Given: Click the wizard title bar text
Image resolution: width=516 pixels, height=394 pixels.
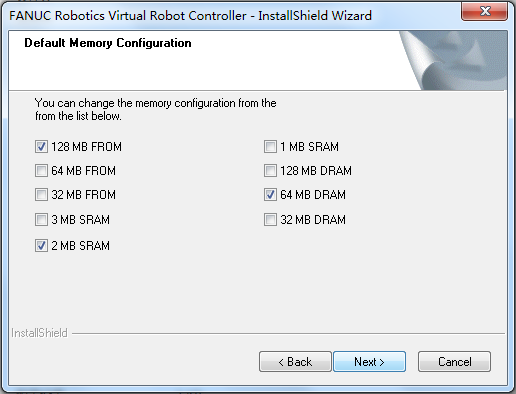Looking at the screenshot, I should [190, 16].
